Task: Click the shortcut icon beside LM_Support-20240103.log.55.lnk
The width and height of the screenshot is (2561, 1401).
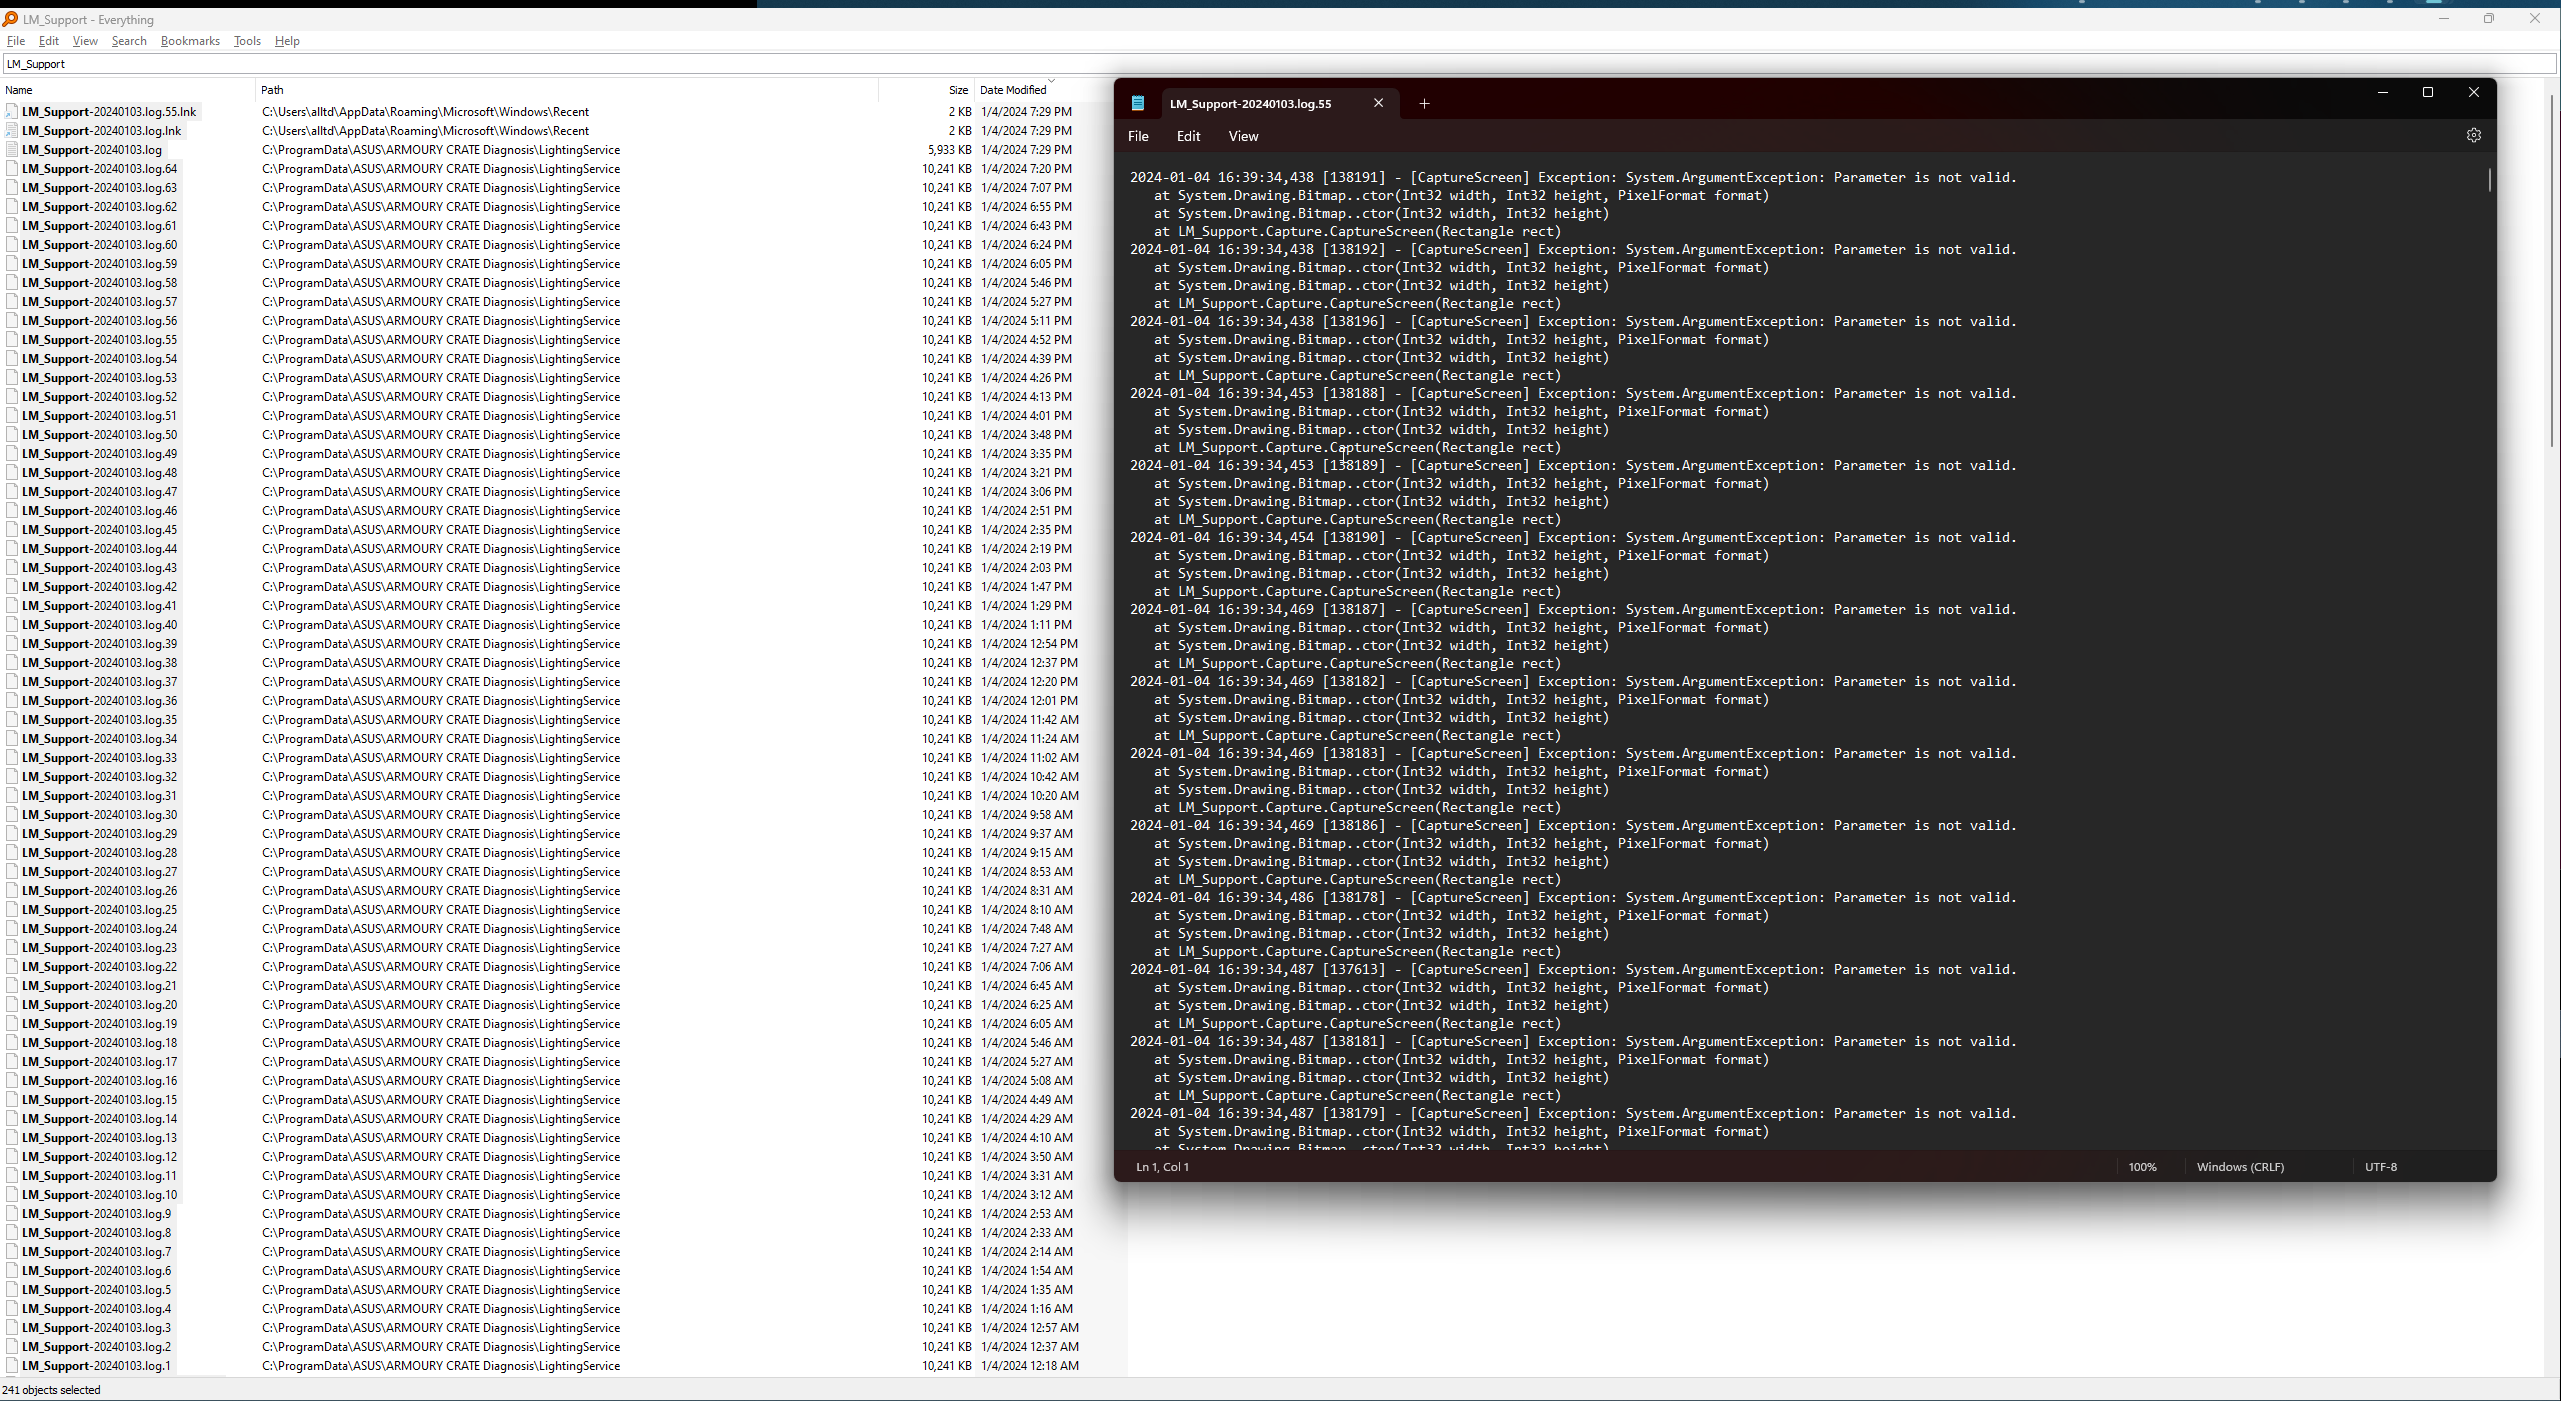Action: pos(10,111)
